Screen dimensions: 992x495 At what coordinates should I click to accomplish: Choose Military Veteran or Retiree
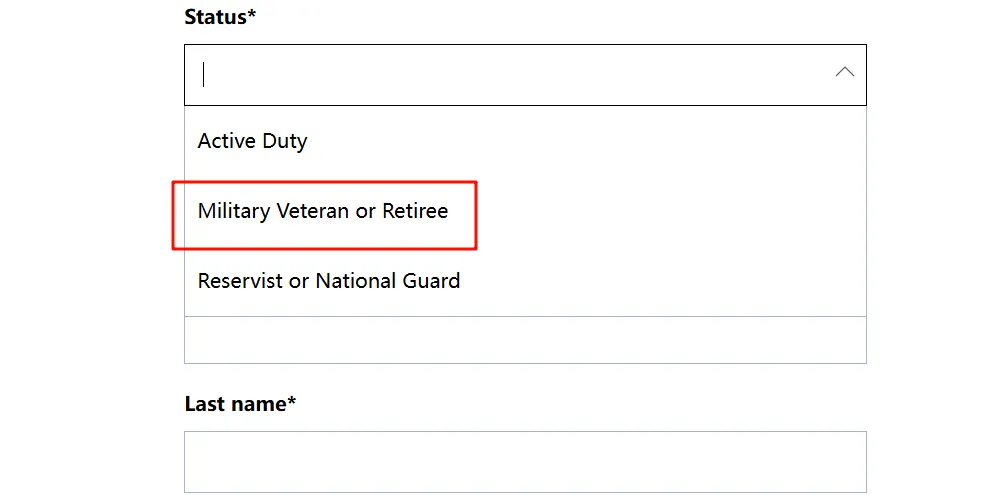coord(323,211)
